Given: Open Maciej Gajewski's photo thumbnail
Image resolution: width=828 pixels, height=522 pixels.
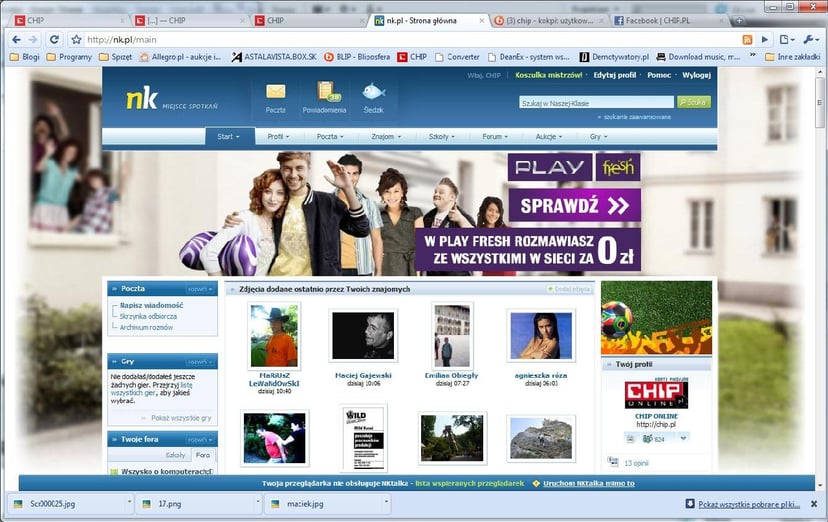Looking at the screenshot, I should [363, 336].
